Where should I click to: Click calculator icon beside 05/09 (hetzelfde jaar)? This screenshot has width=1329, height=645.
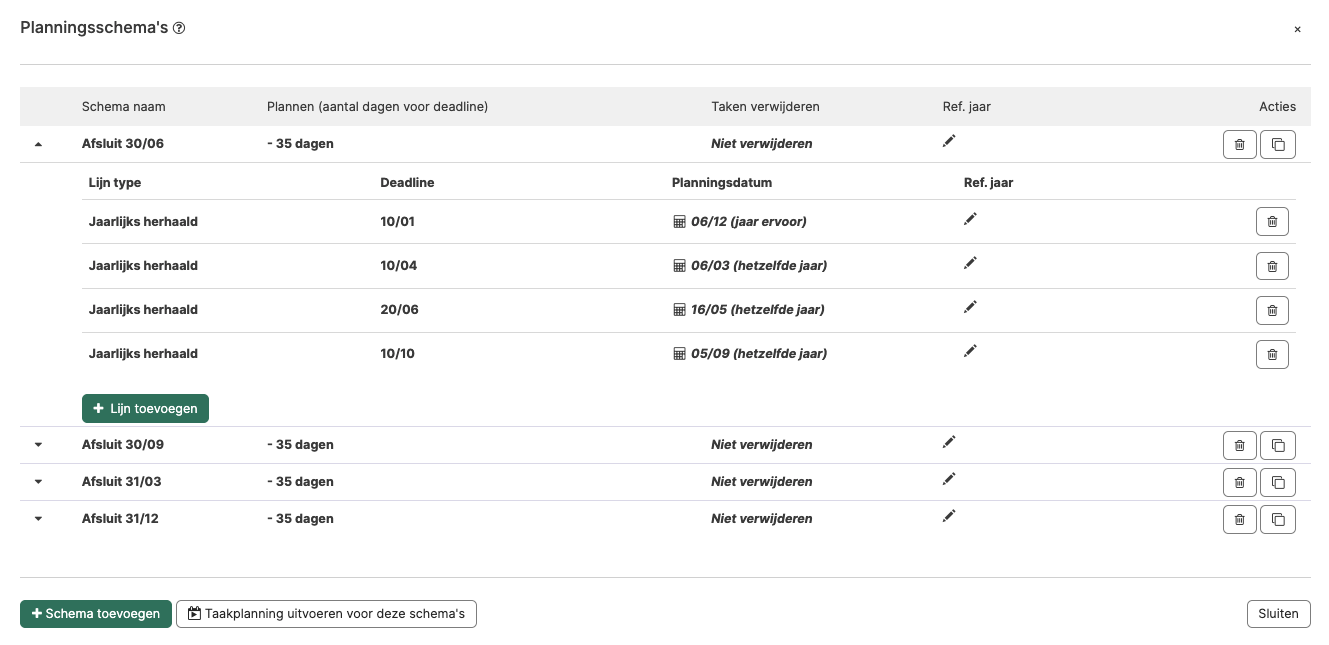click(680, 354)
